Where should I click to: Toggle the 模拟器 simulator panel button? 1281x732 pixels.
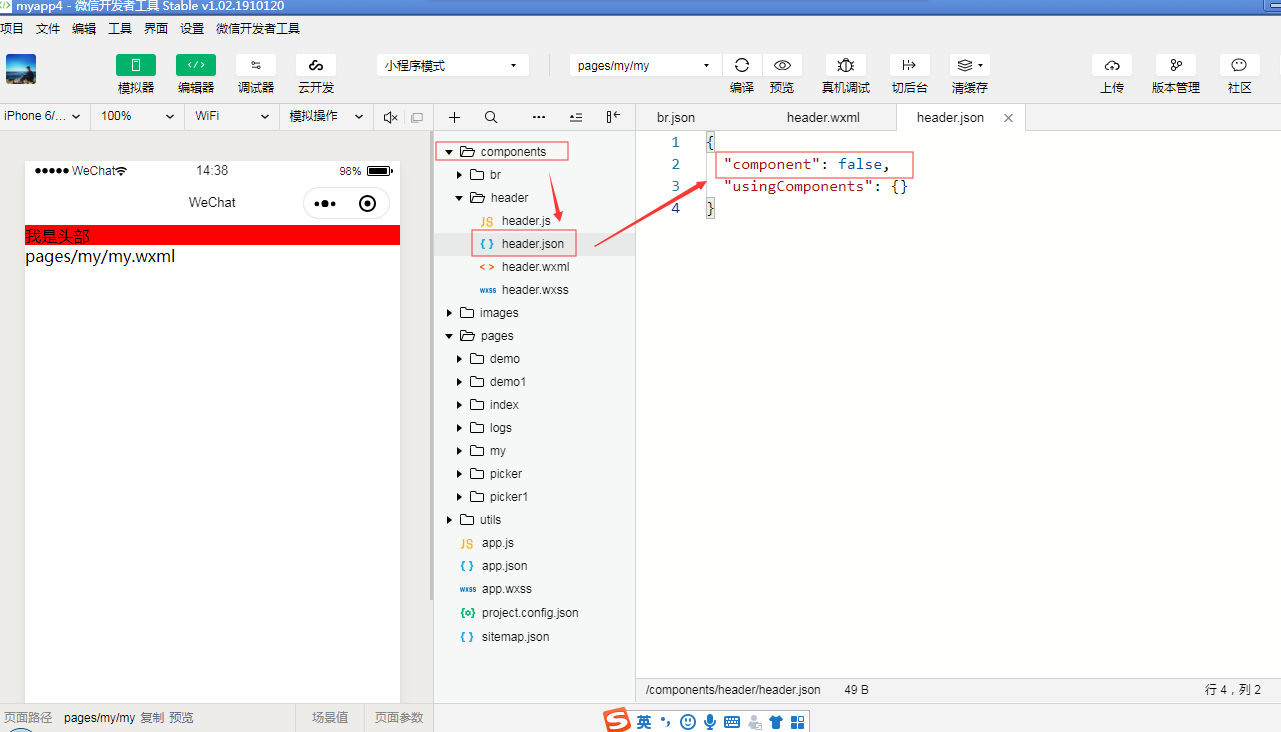(136, 65)
